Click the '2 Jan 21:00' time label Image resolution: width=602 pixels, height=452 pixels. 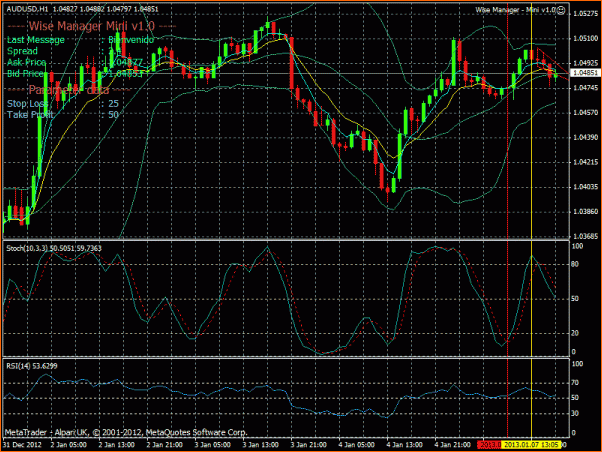click(164, 445)
